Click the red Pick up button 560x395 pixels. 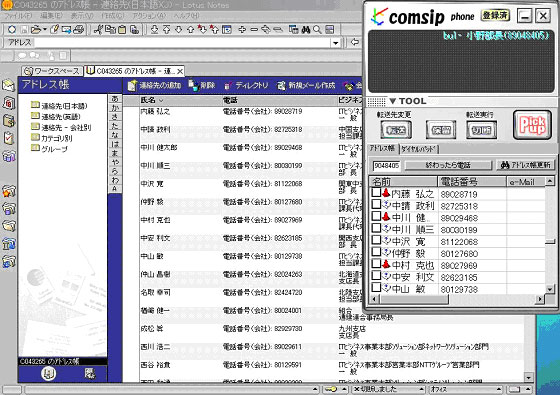coord(532,125)
